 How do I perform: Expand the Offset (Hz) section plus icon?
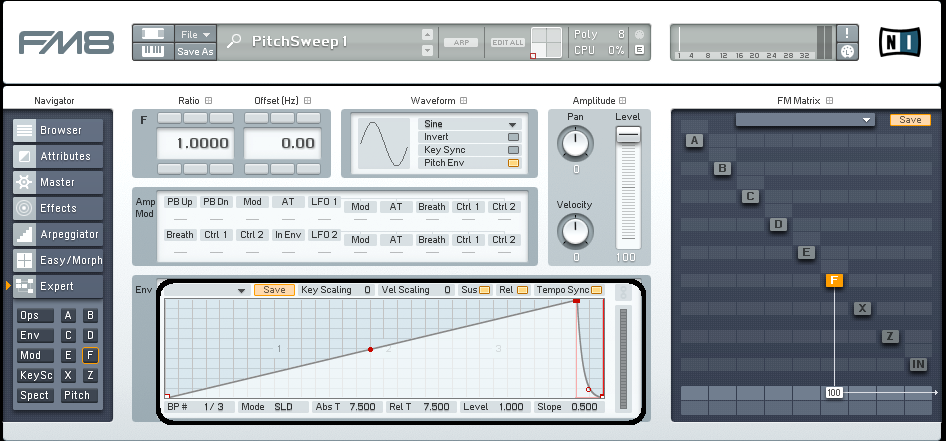click(x=307, y=101)
